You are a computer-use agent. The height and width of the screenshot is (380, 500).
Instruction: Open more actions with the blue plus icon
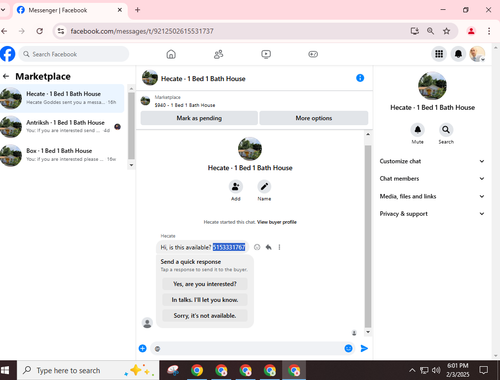(x=143, y=348)
